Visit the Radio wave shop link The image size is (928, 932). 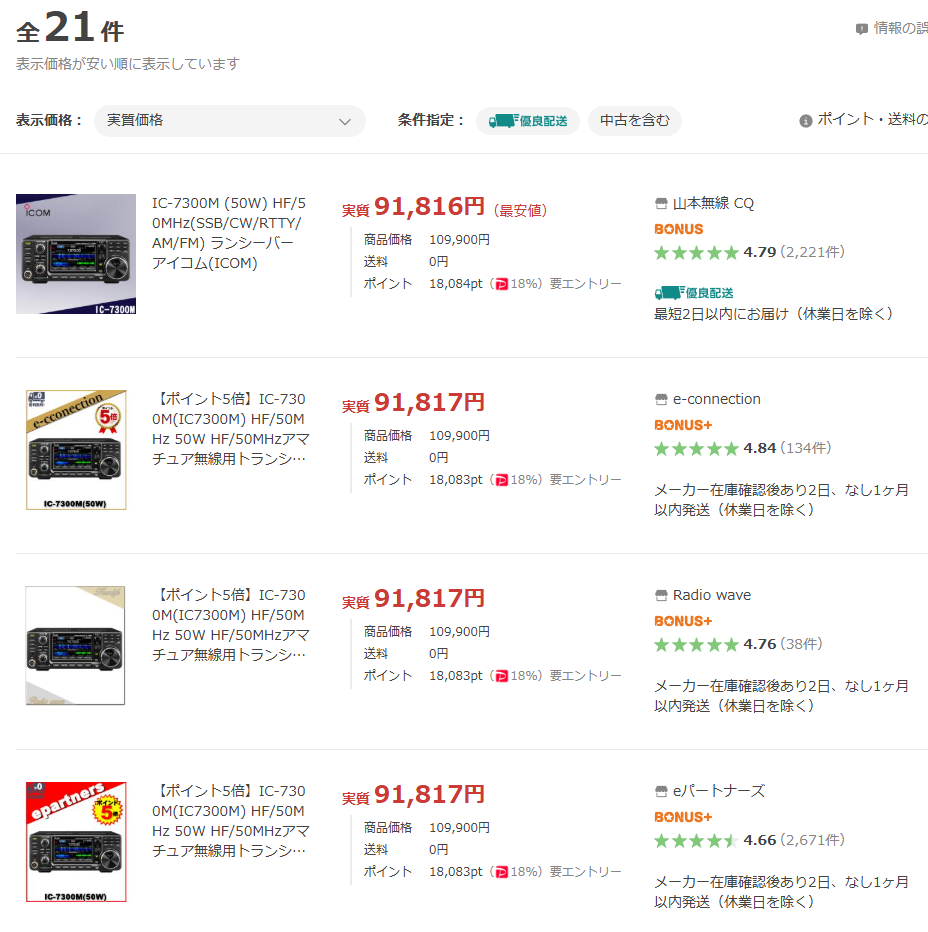(x=712, y=595)
